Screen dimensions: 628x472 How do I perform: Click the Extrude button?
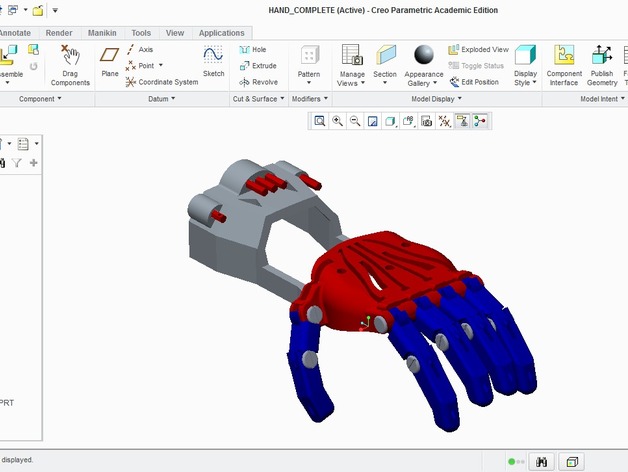point(258,66)
